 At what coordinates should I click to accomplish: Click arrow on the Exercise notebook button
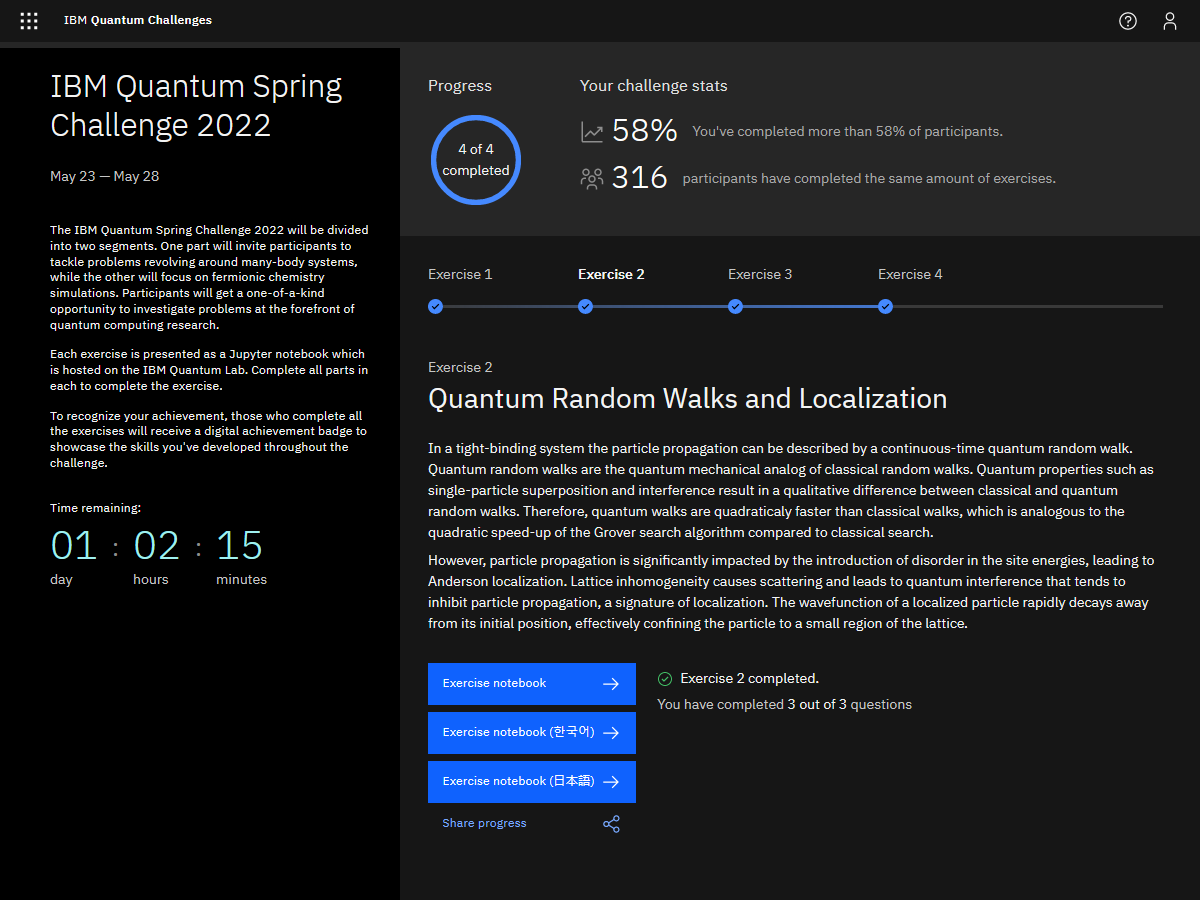coord(611,684)
